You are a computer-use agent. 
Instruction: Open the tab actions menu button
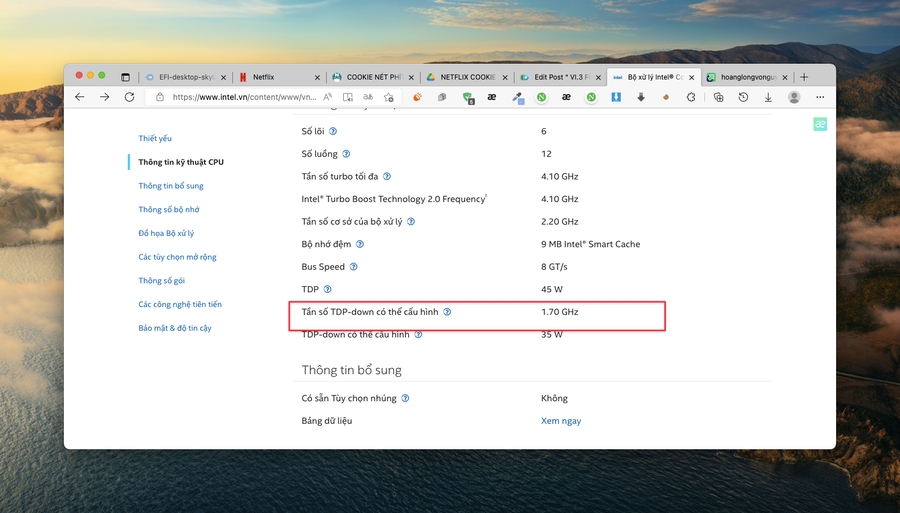click(x=125, y=77)
